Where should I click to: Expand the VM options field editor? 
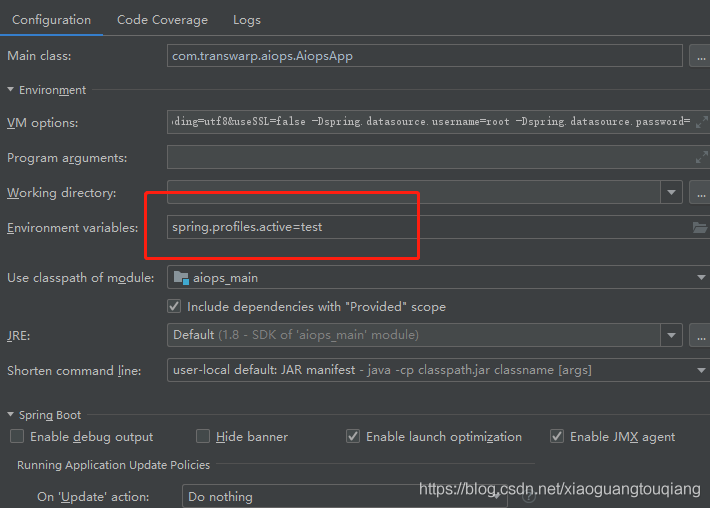pos(701,122)
